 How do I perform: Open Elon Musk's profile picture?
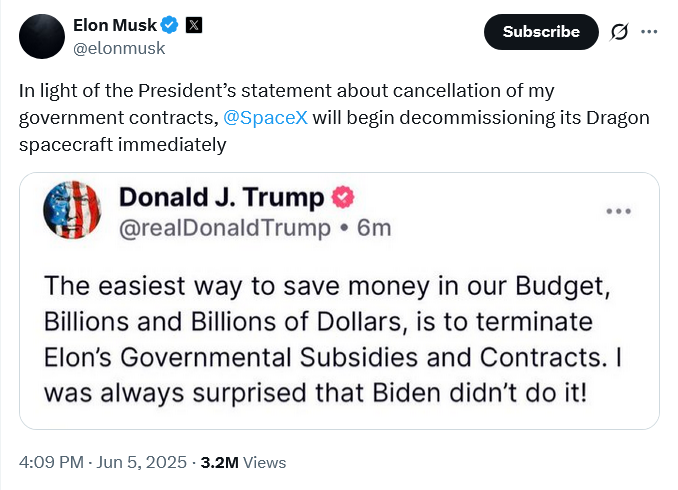42,36
